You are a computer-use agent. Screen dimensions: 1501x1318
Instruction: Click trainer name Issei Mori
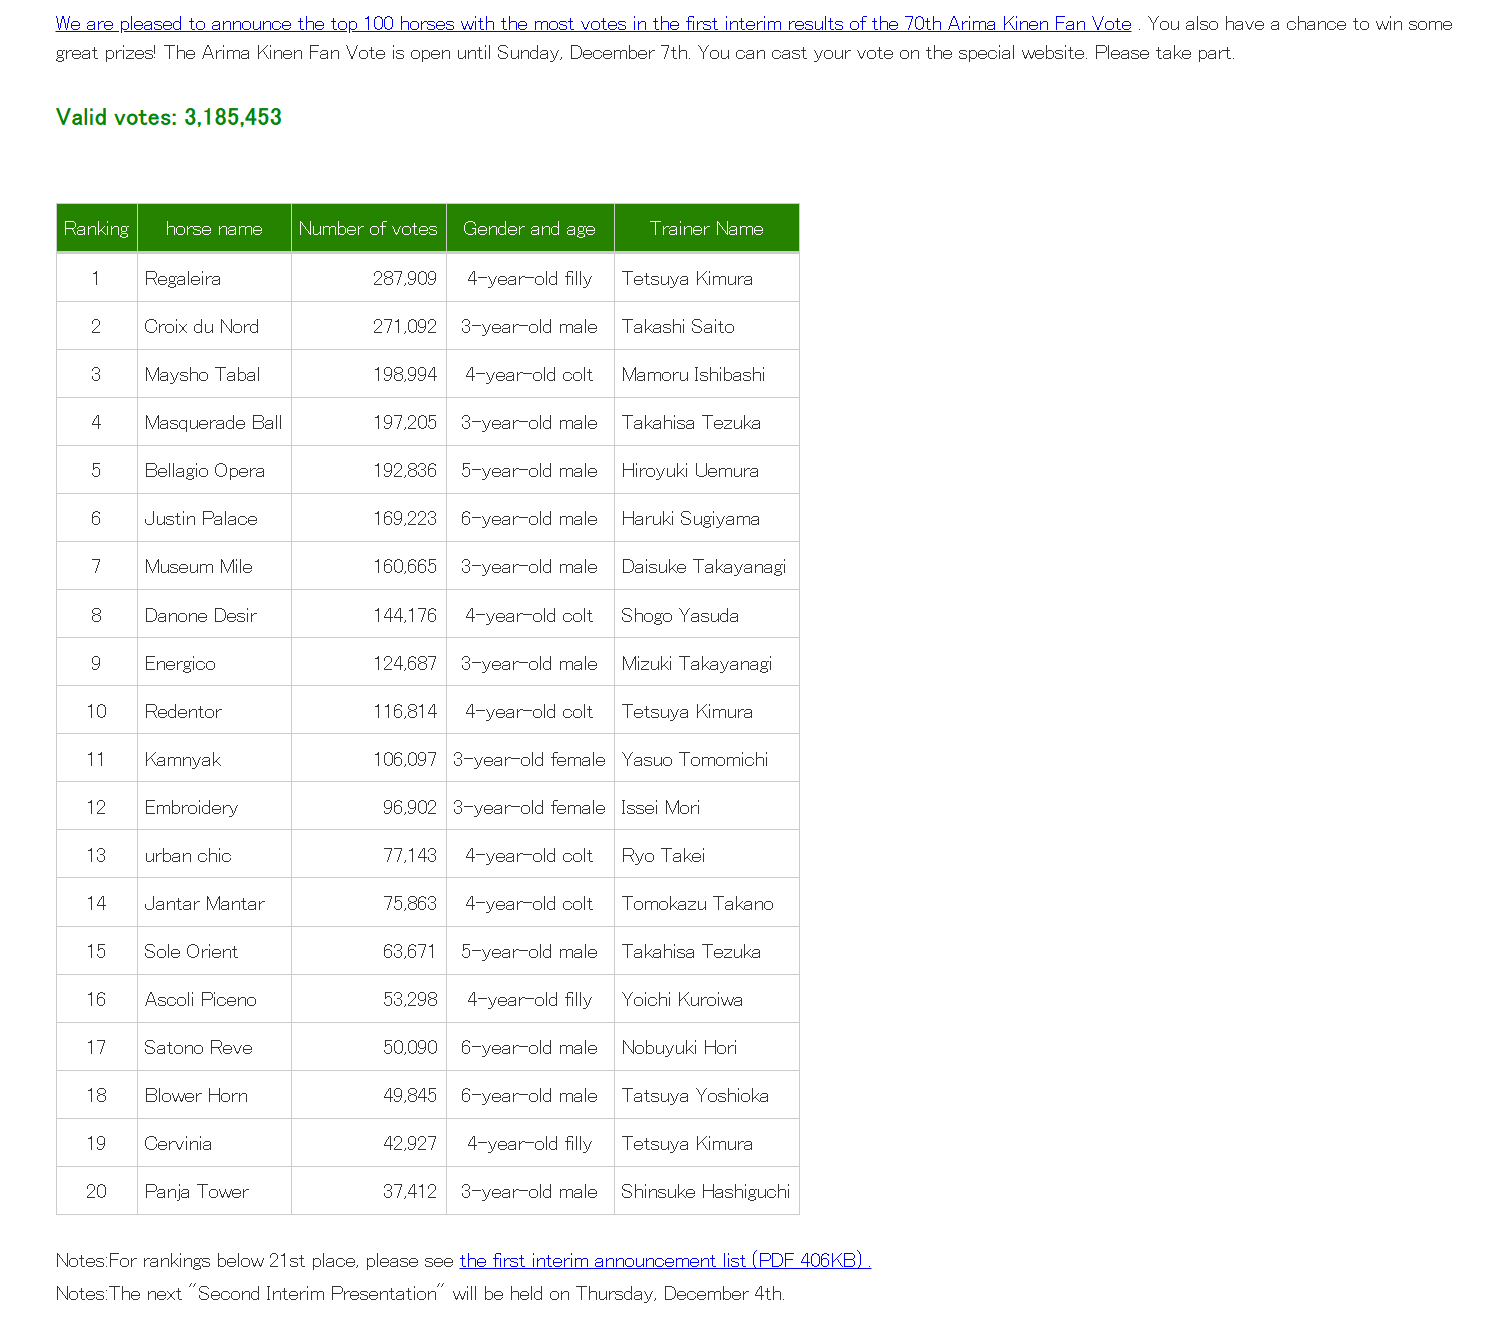(x=661, y=807)
